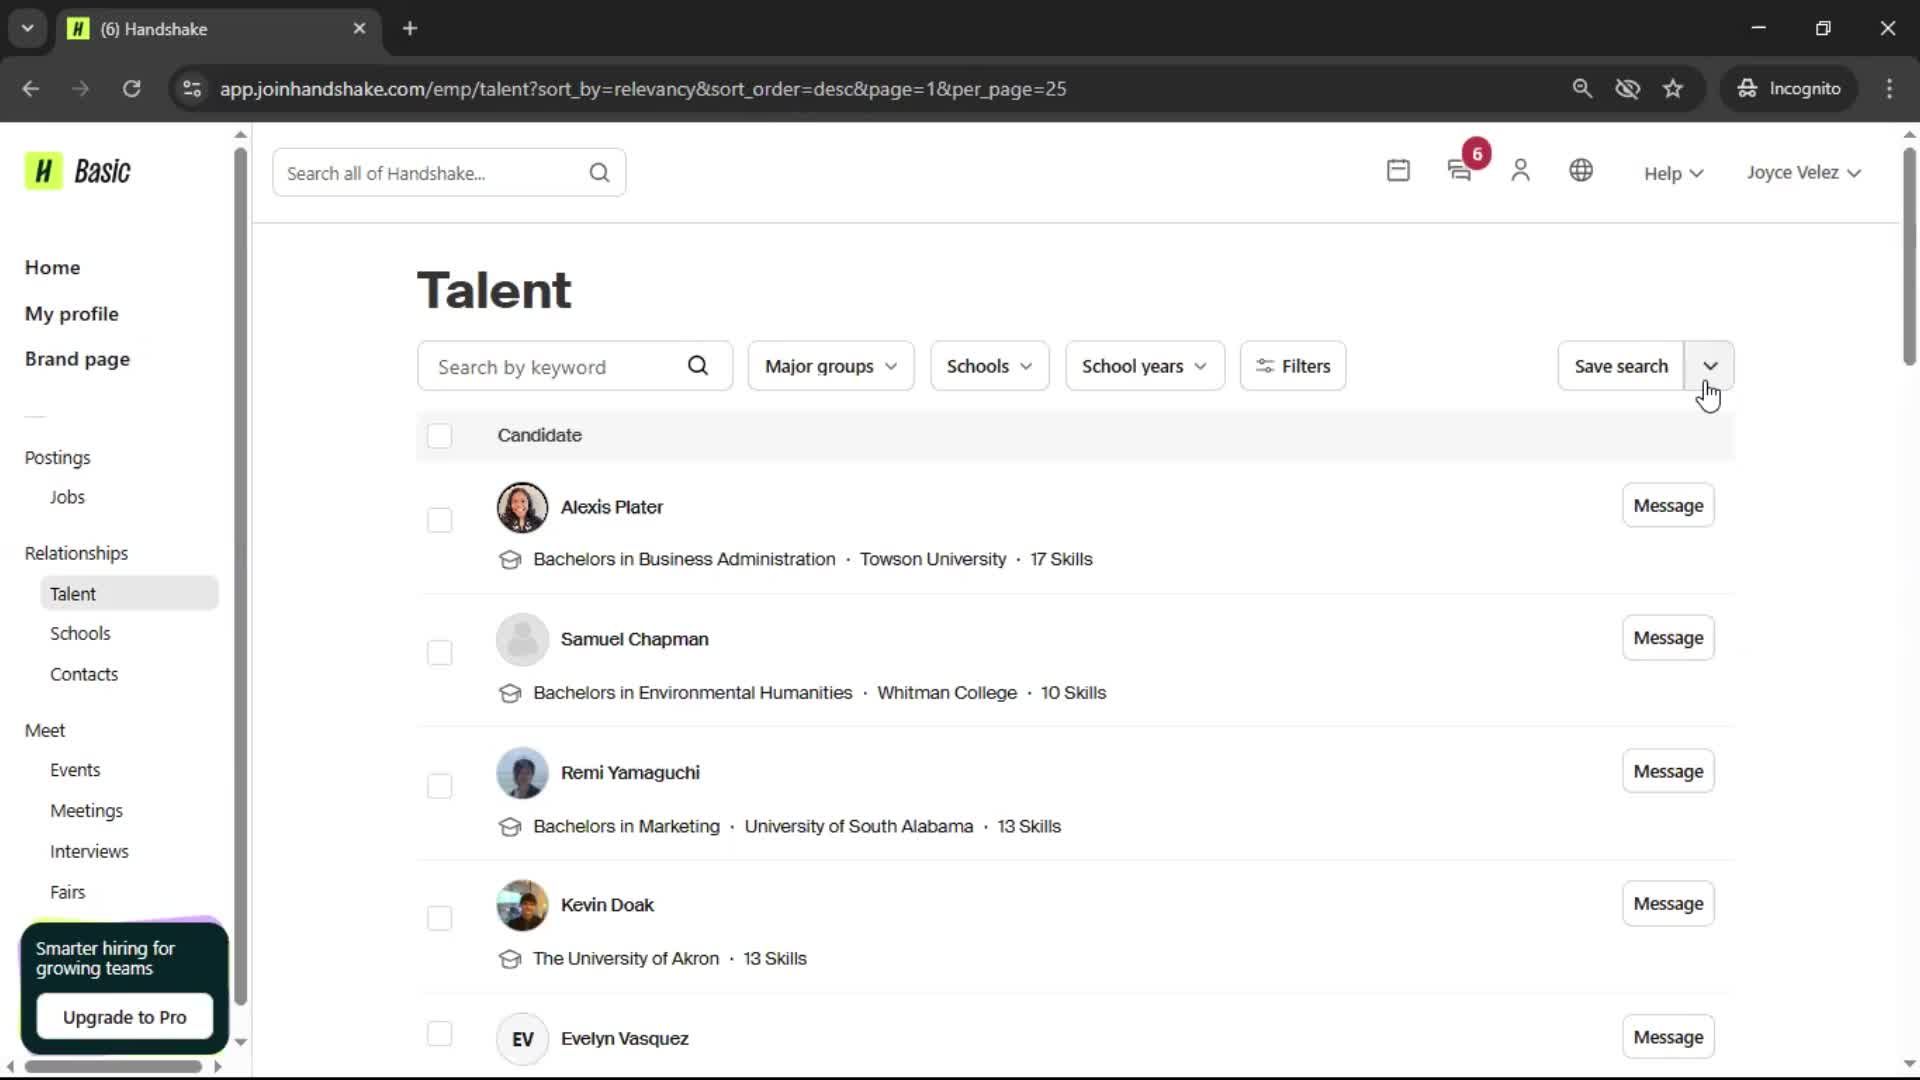This screenshot has width=1920, height=1080.
Task: Expand the School years filter
Action: pyautogui.click(x=1145, y=366)
